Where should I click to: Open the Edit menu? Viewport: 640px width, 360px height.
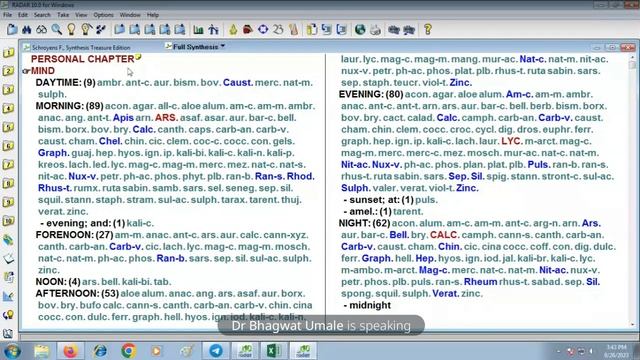point(23,15)
